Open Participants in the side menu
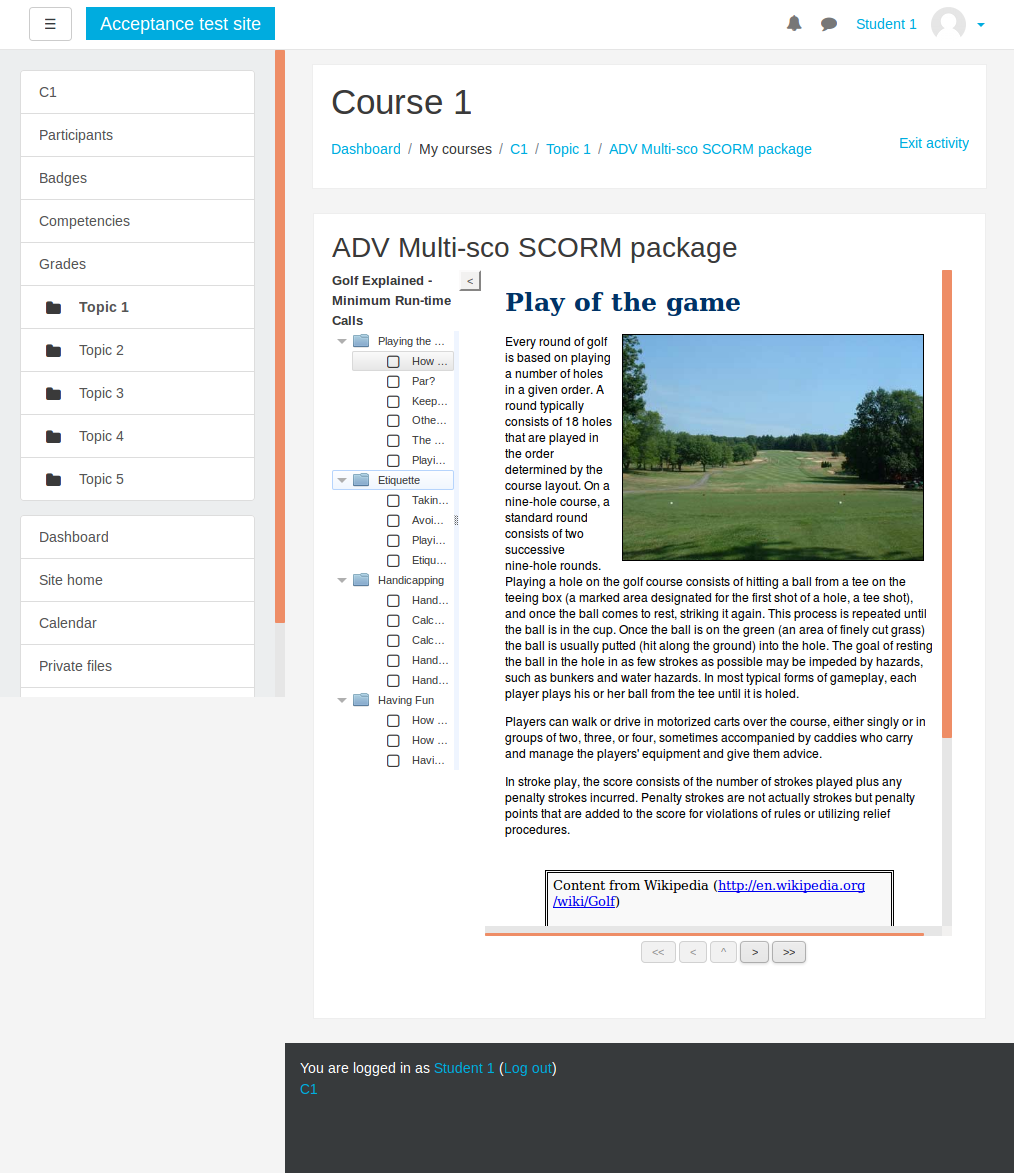 [x=138, y=135]
